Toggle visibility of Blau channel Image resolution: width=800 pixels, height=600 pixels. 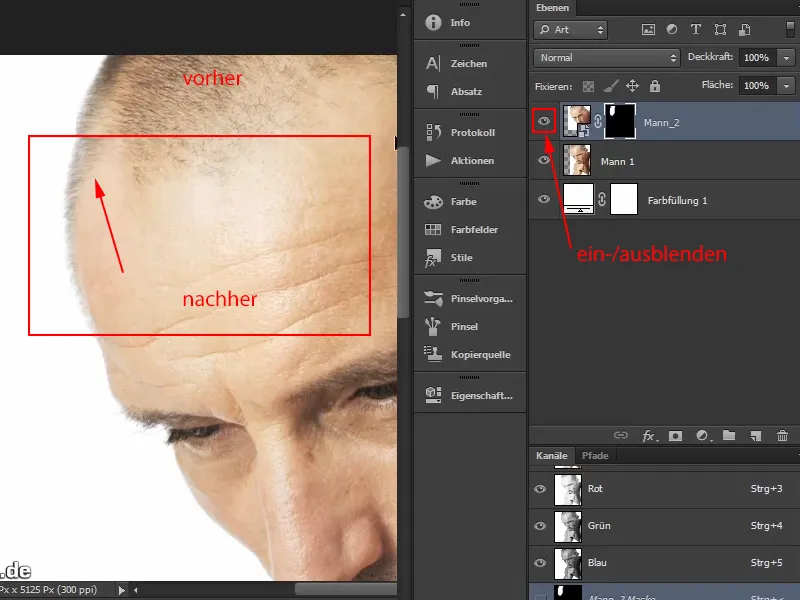540,563
